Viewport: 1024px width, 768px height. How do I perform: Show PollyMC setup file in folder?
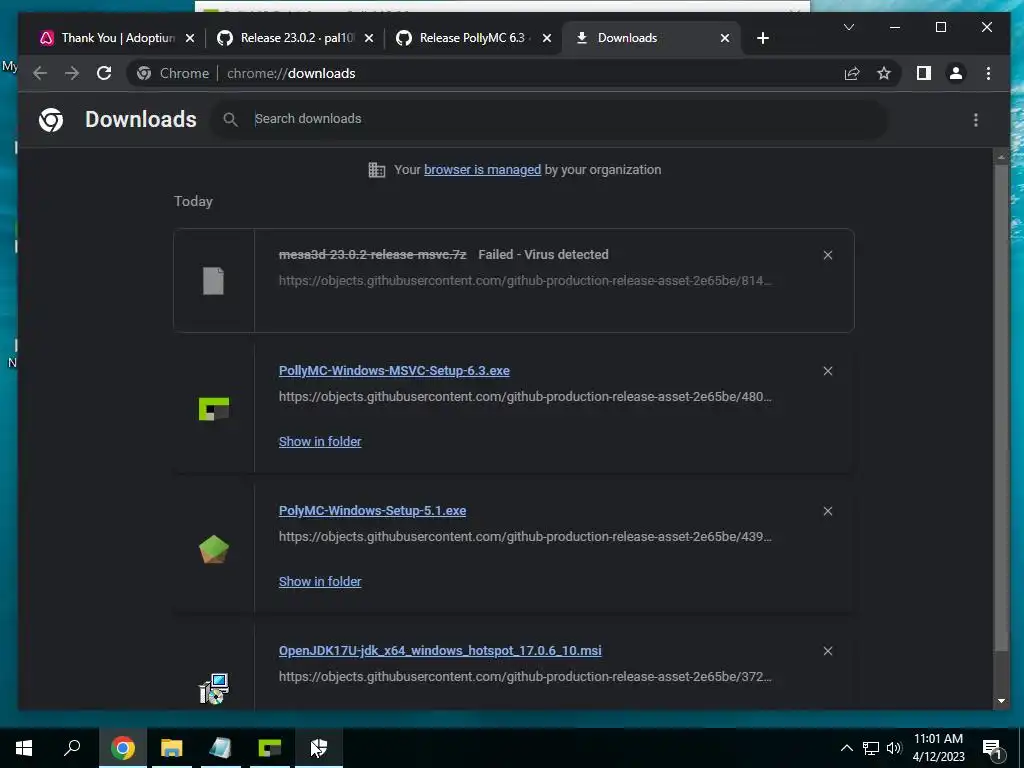[320, 441]
